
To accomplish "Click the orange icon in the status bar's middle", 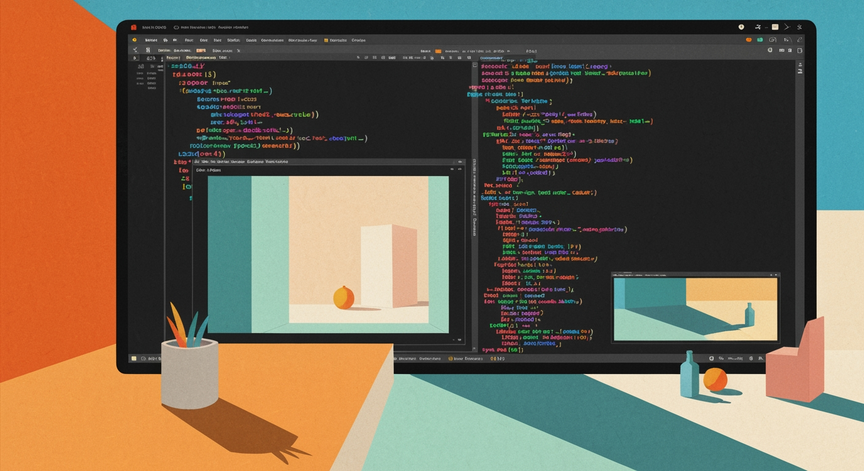I will click(450, 359).
